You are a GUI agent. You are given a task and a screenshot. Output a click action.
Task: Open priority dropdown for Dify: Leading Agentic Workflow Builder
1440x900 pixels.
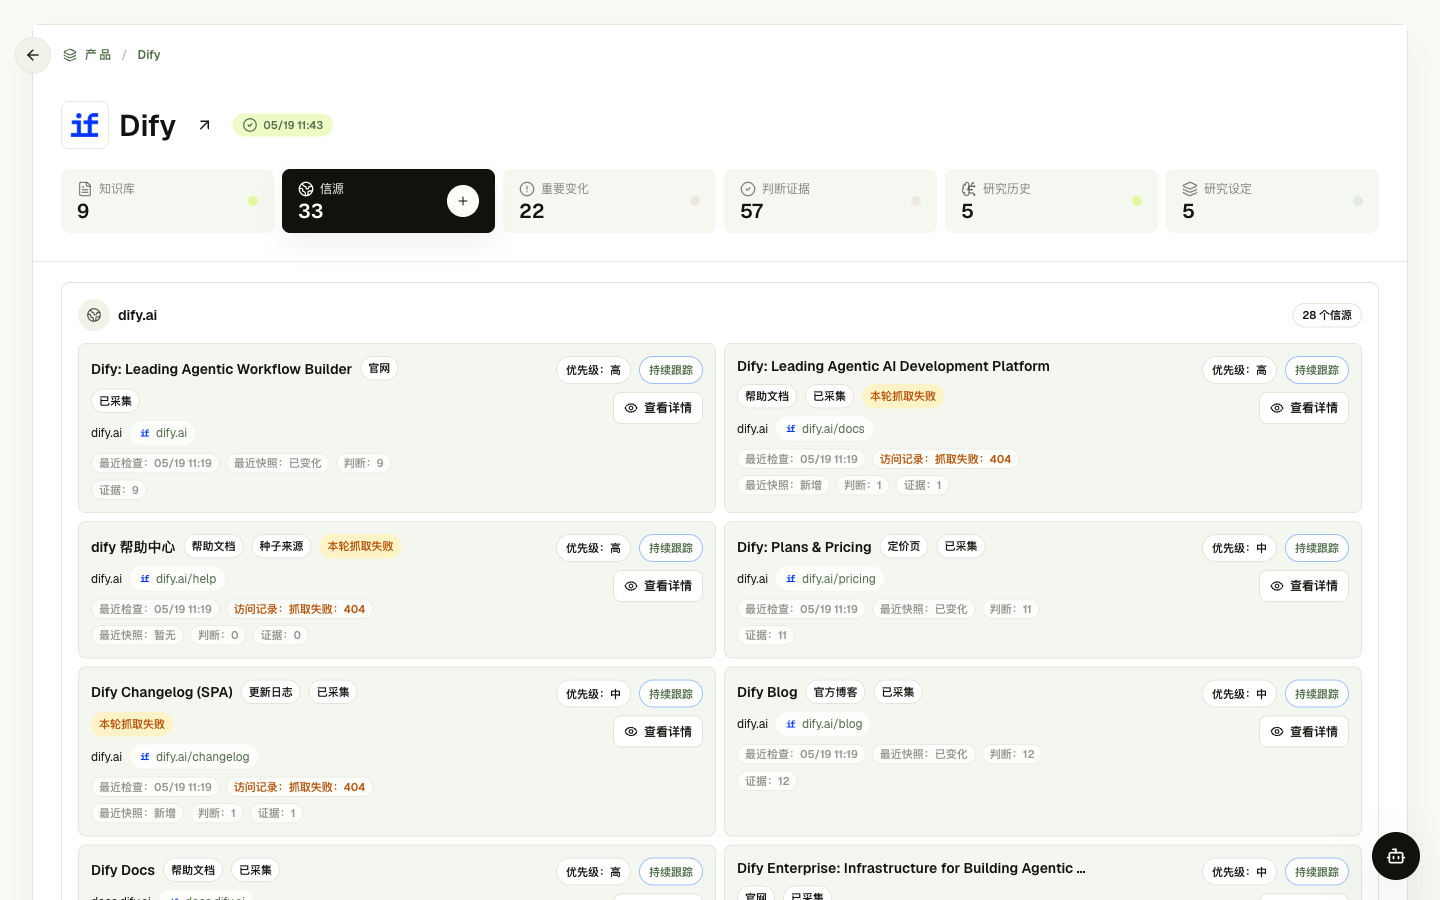point(593,370)
